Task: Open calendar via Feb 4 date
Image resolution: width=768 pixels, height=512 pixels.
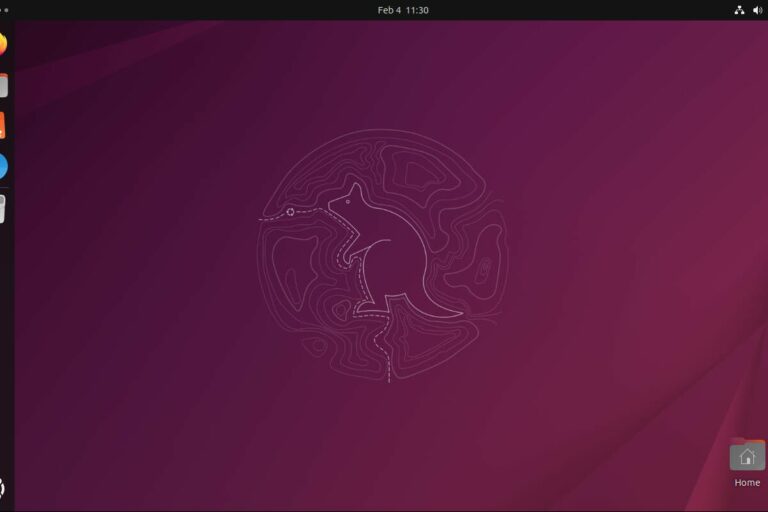Action: (x=388, y=10)
